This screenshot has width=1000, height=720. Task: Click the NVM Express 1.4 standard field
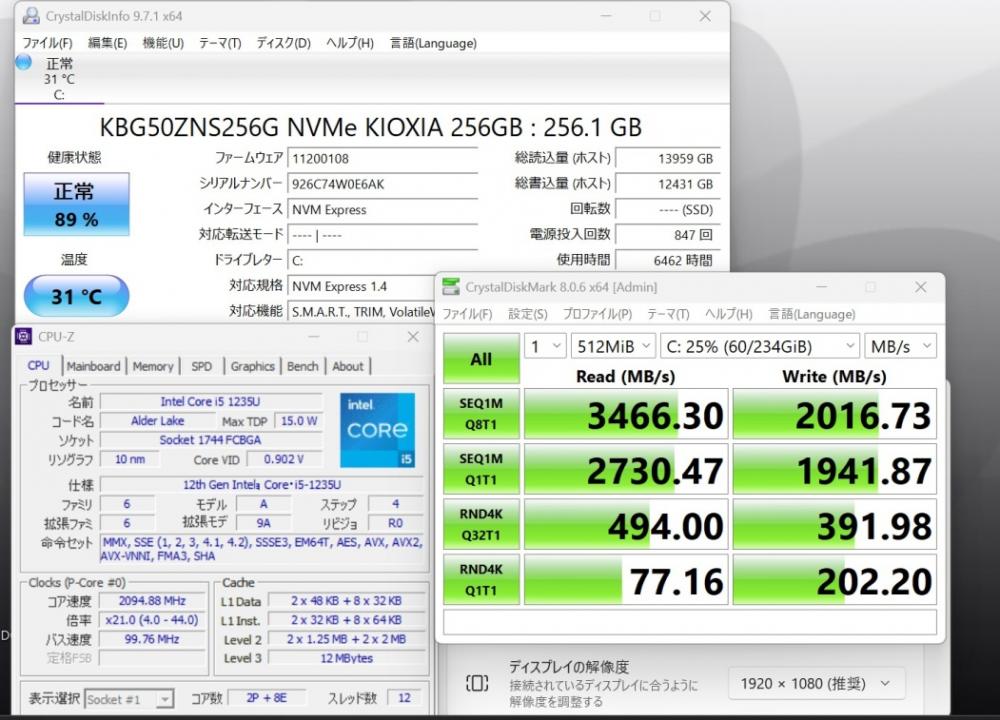pyautogui.click(x=361, y=286)
